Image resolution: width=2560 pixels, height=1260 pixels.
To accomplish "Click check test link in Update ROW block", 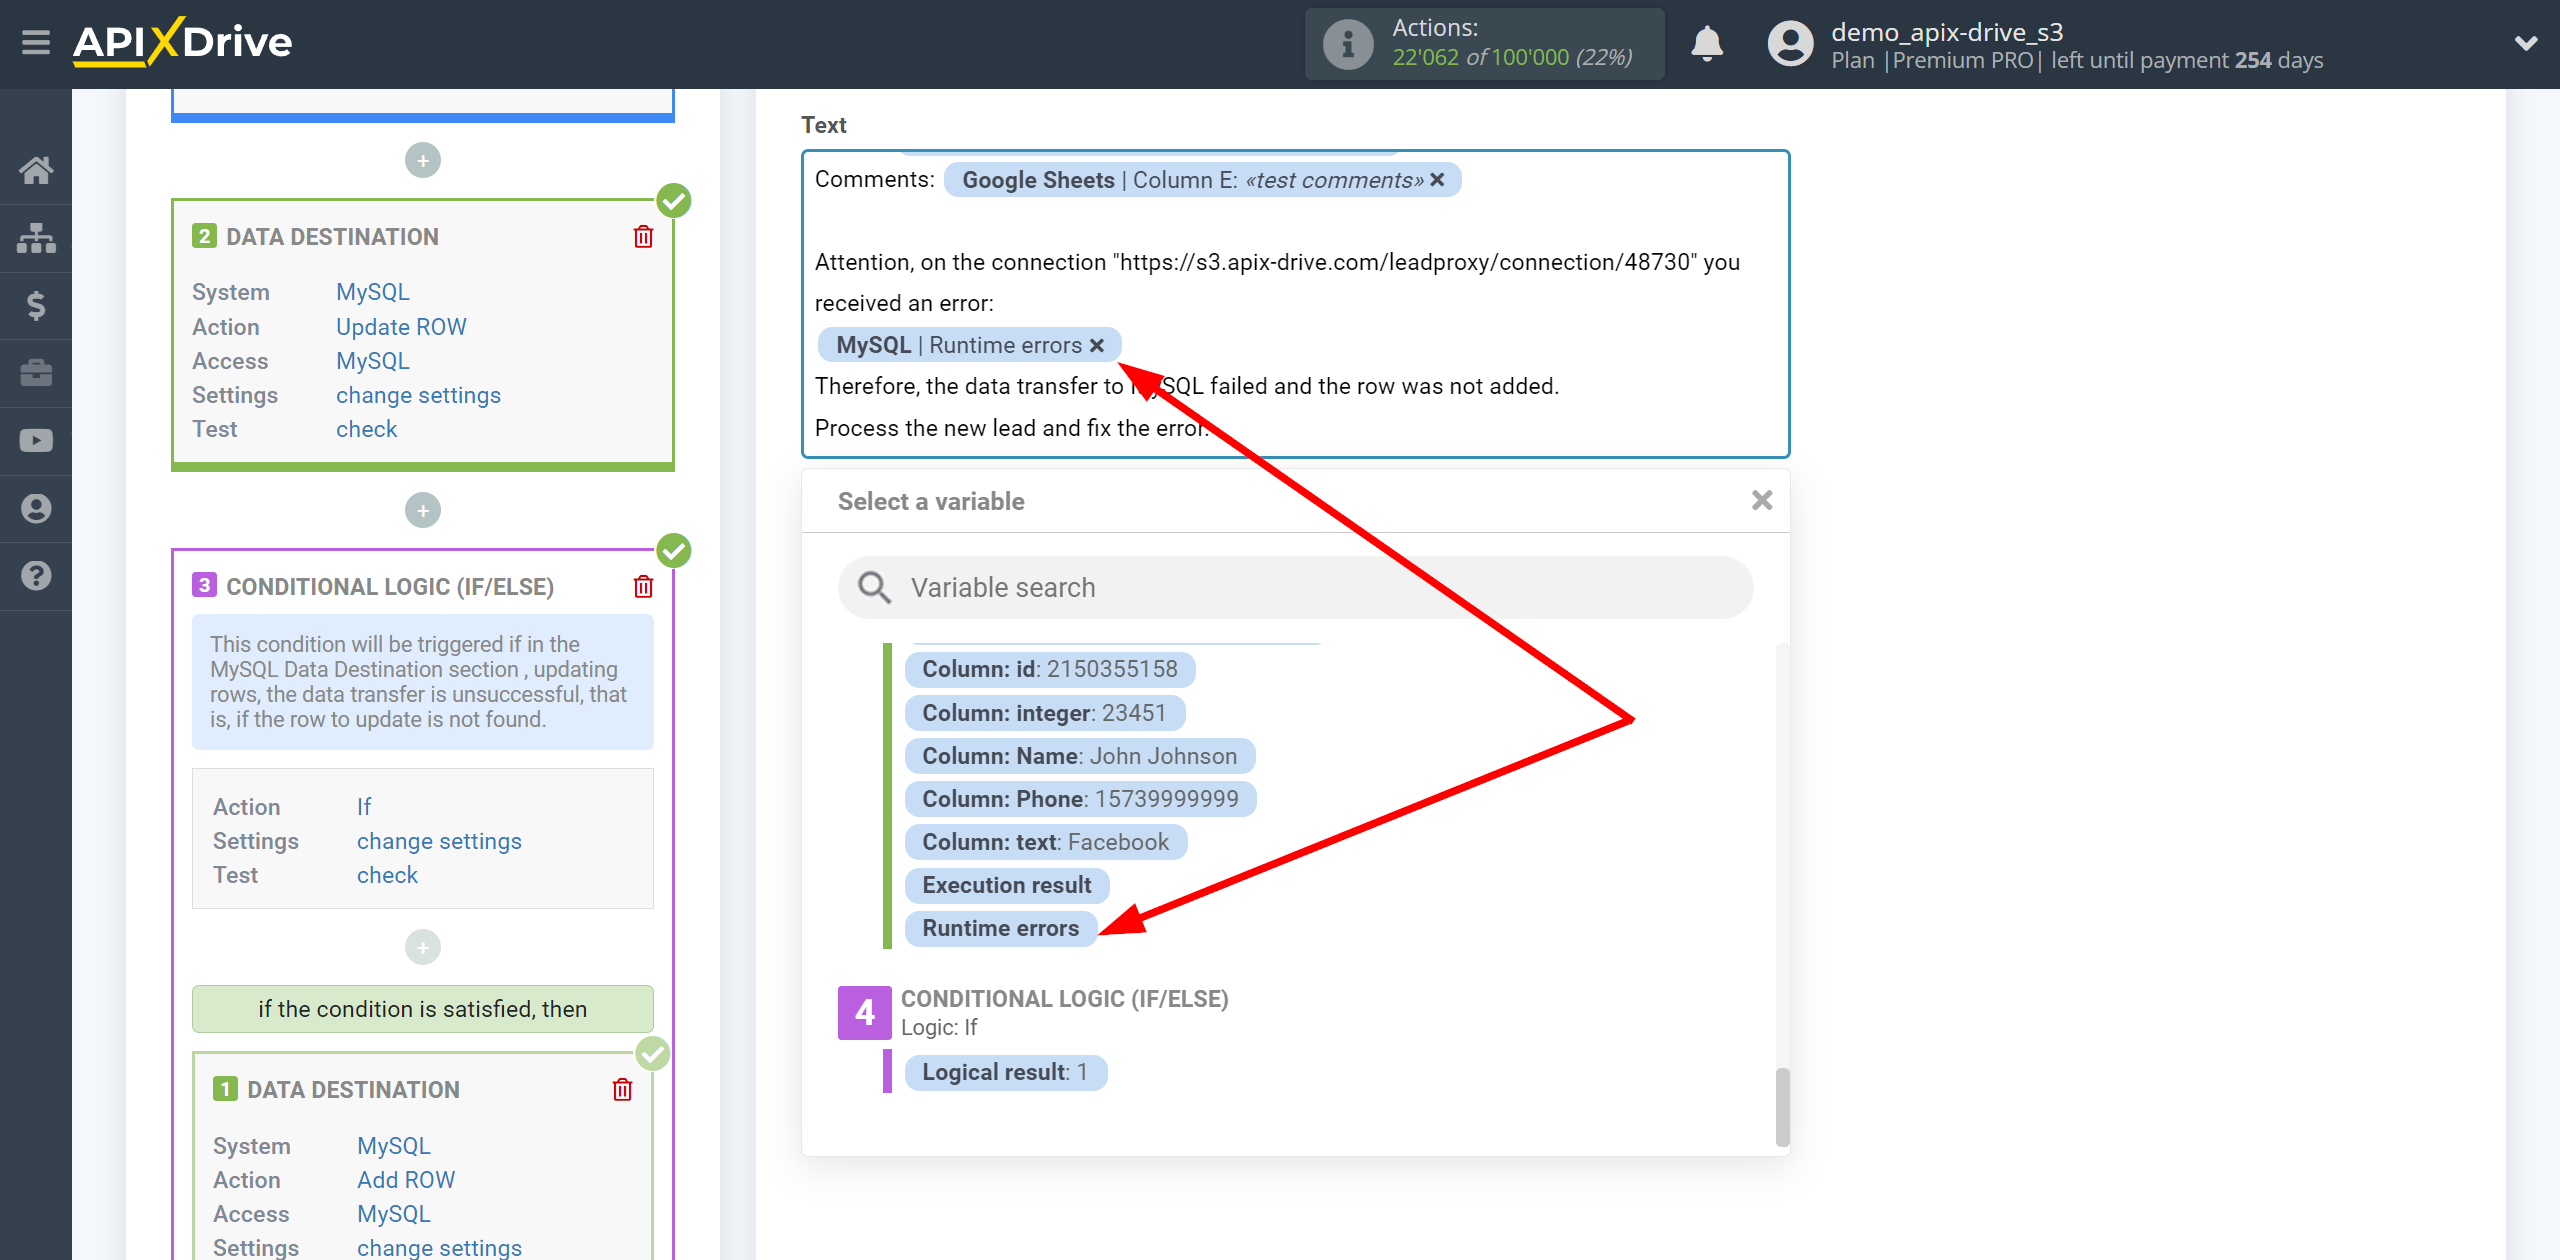I will (x=366, y=429).
